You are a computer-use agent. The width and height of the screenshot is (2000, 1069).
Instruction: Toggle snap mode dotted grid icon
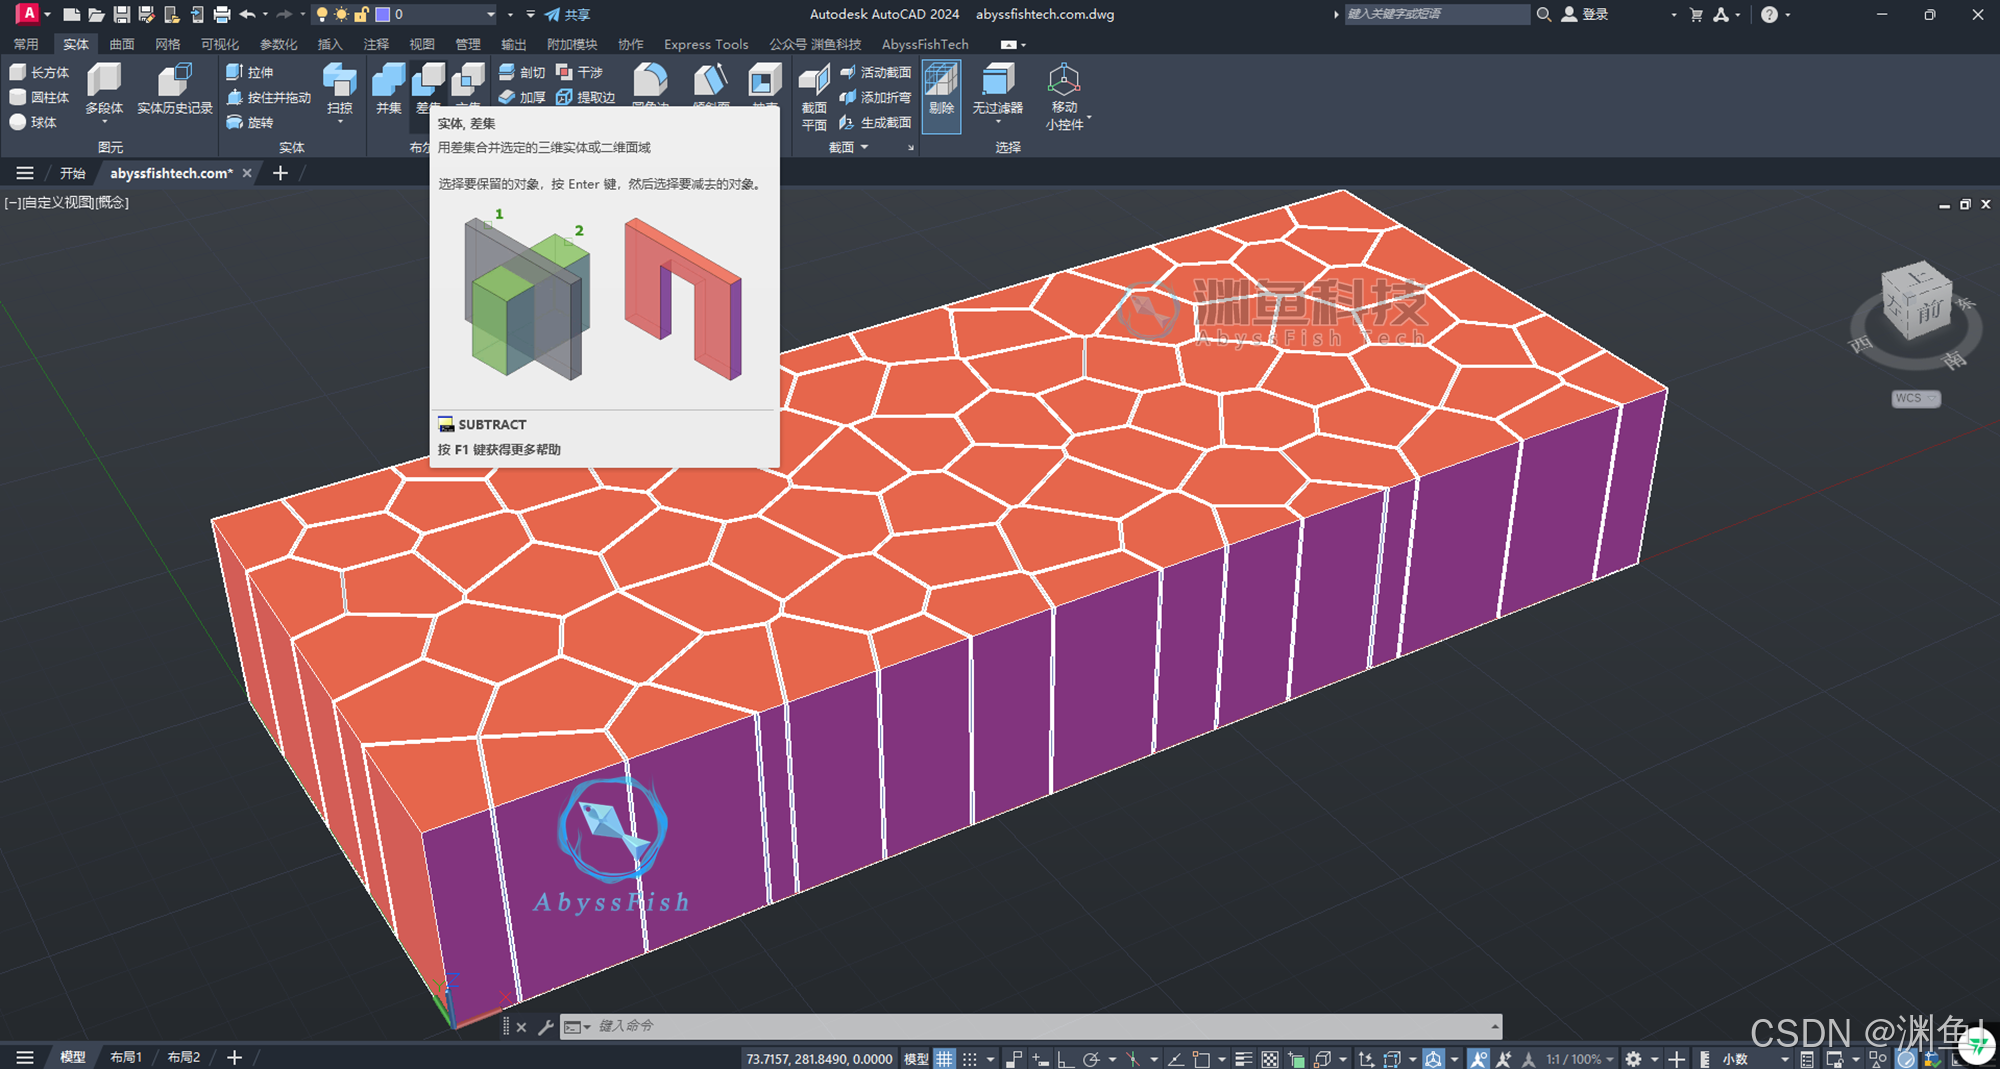coord(970,1058)
